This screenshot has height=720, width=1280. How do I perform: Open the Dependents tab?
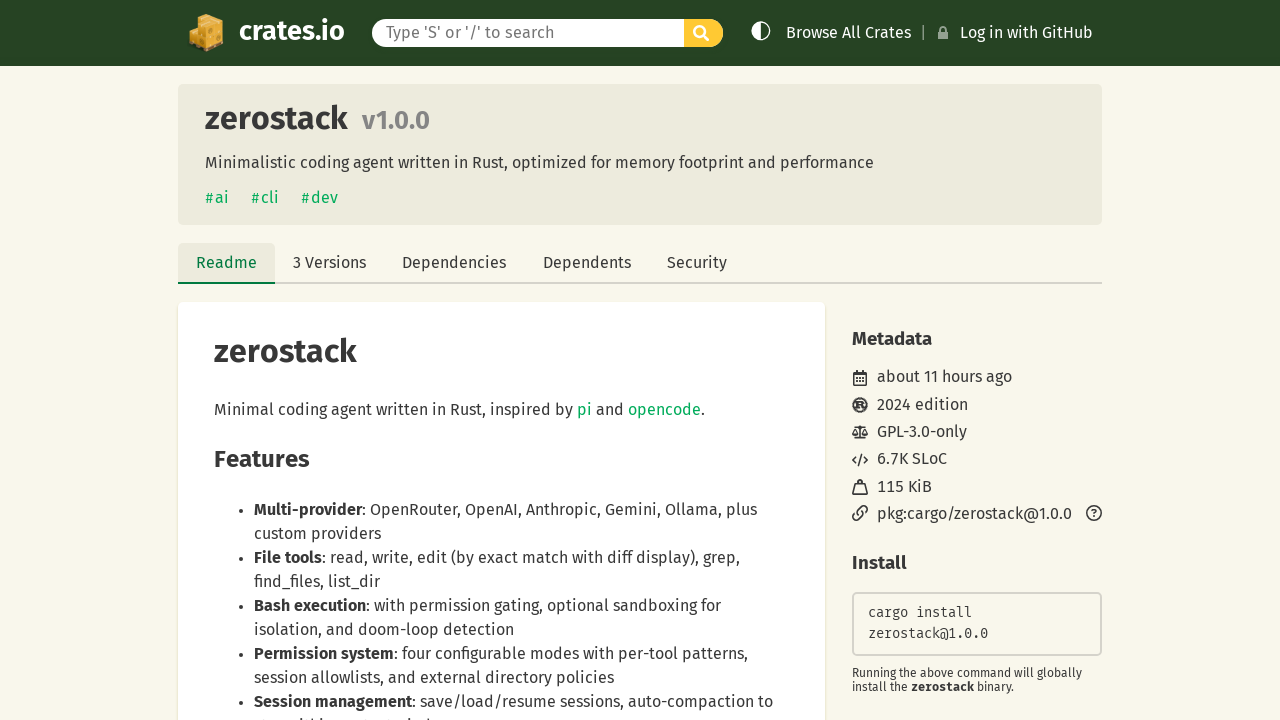point(587,263)
